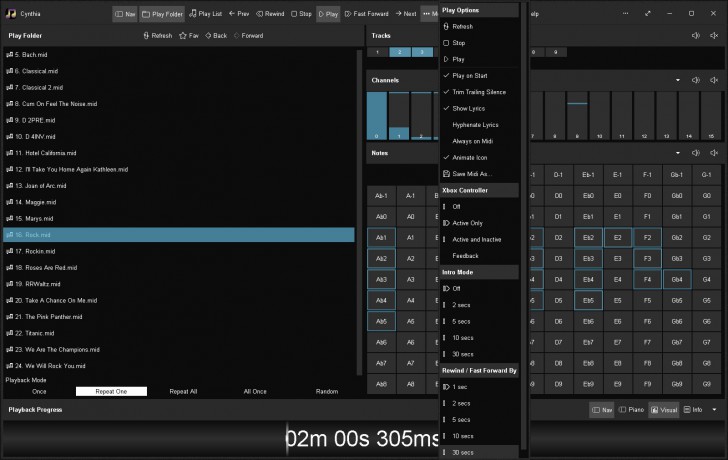Choose Save Midi As in Play Options
The image size is (728, 460).
point(472,173)
